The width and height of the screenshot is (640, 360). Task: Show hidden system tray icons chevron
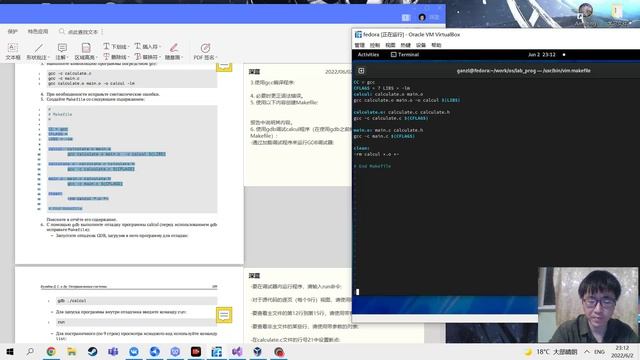(587, 351)
